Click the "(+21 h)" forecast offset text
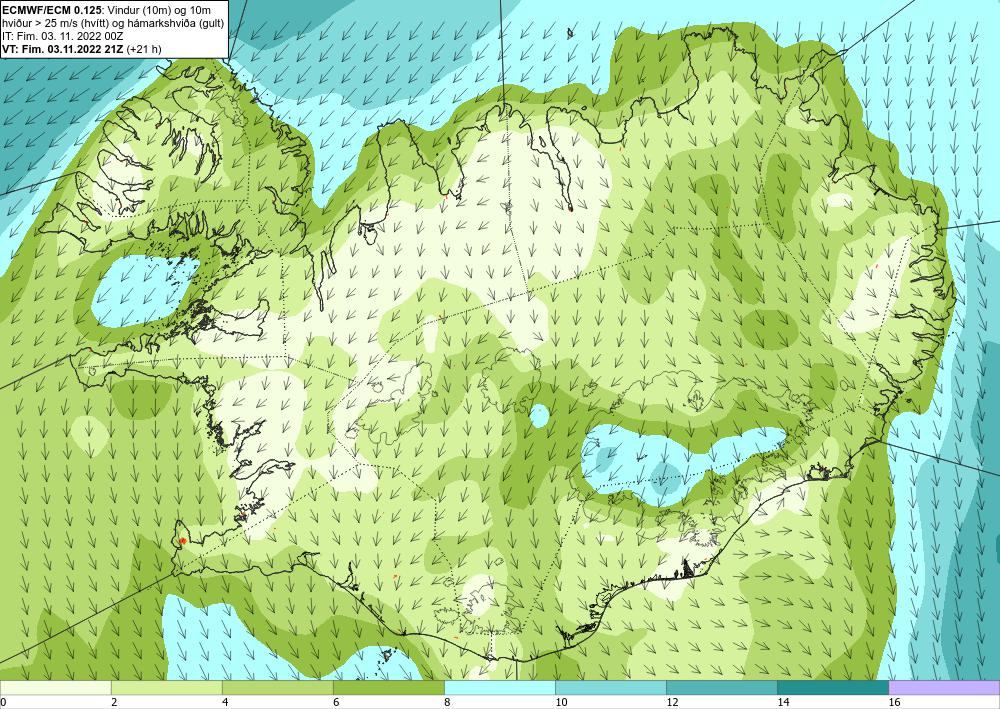Image resolution: width=1000 pixels, height=709 pixels. tap(144, 49)
